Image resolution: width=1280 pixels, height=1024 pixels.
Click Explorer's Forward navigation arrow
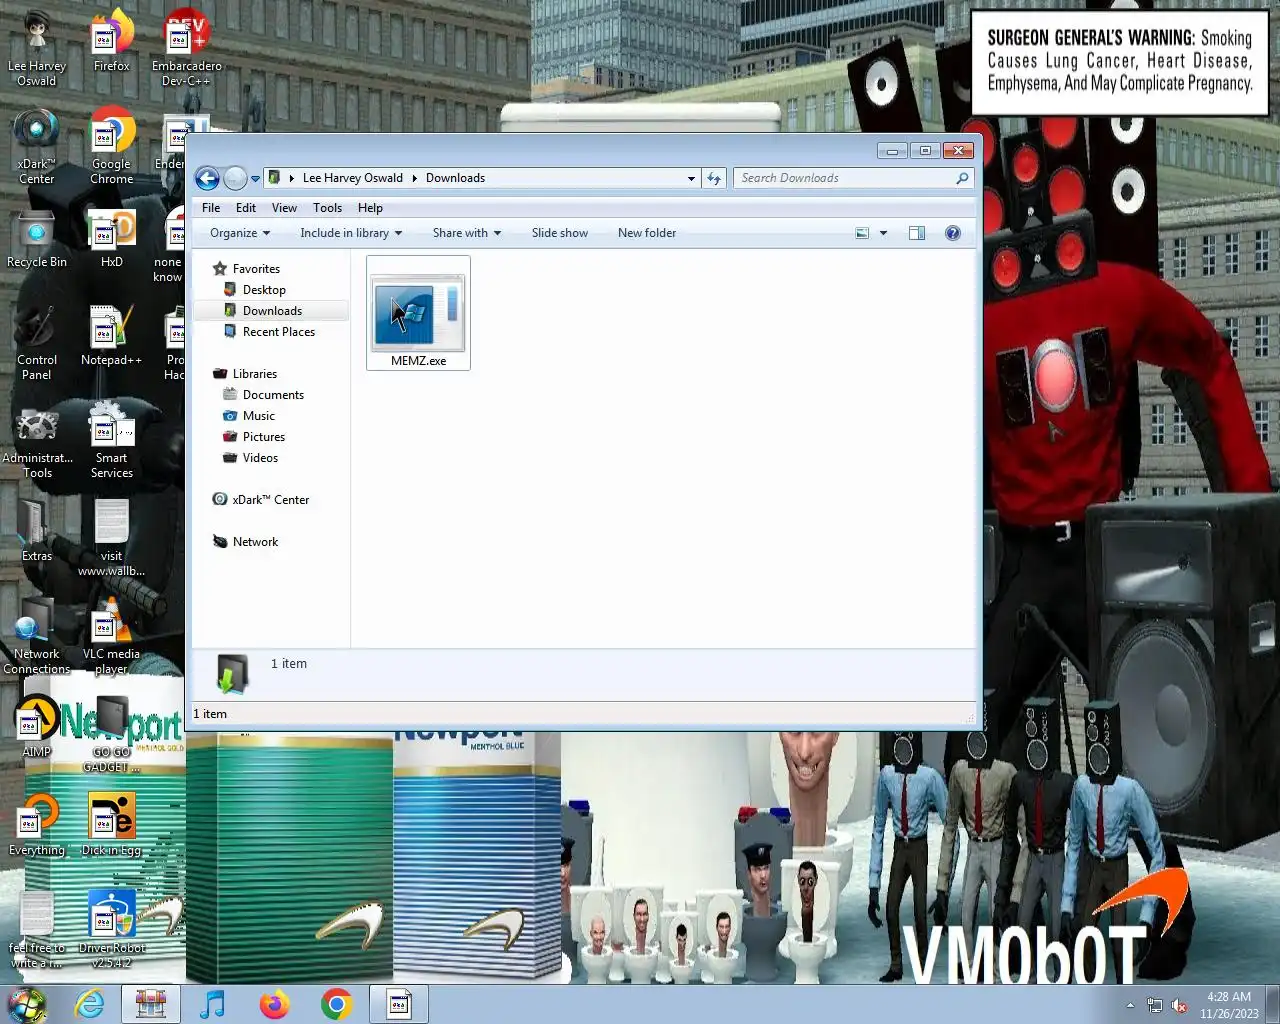[235, 178]
